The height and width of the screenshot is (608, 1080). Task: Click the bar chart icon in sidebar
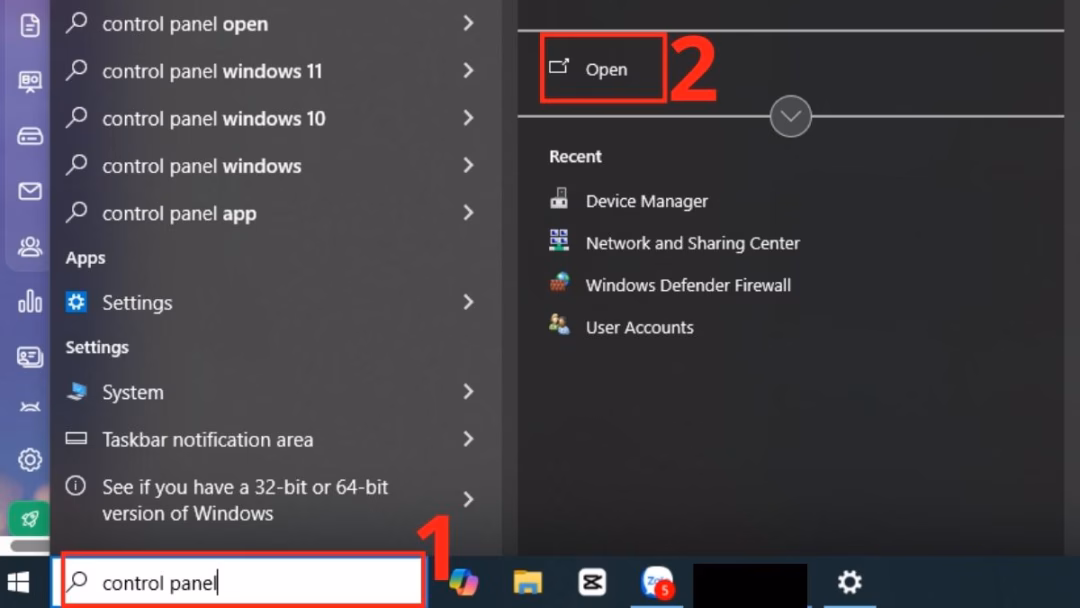[30, 301]
